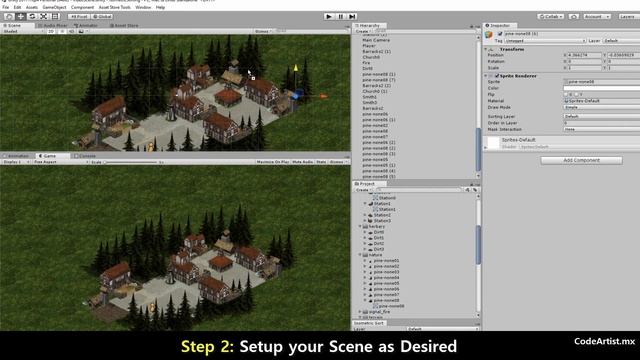Open the Help menu
The height and width of the screenshot is (360, 640).
(x=160, y=7)
